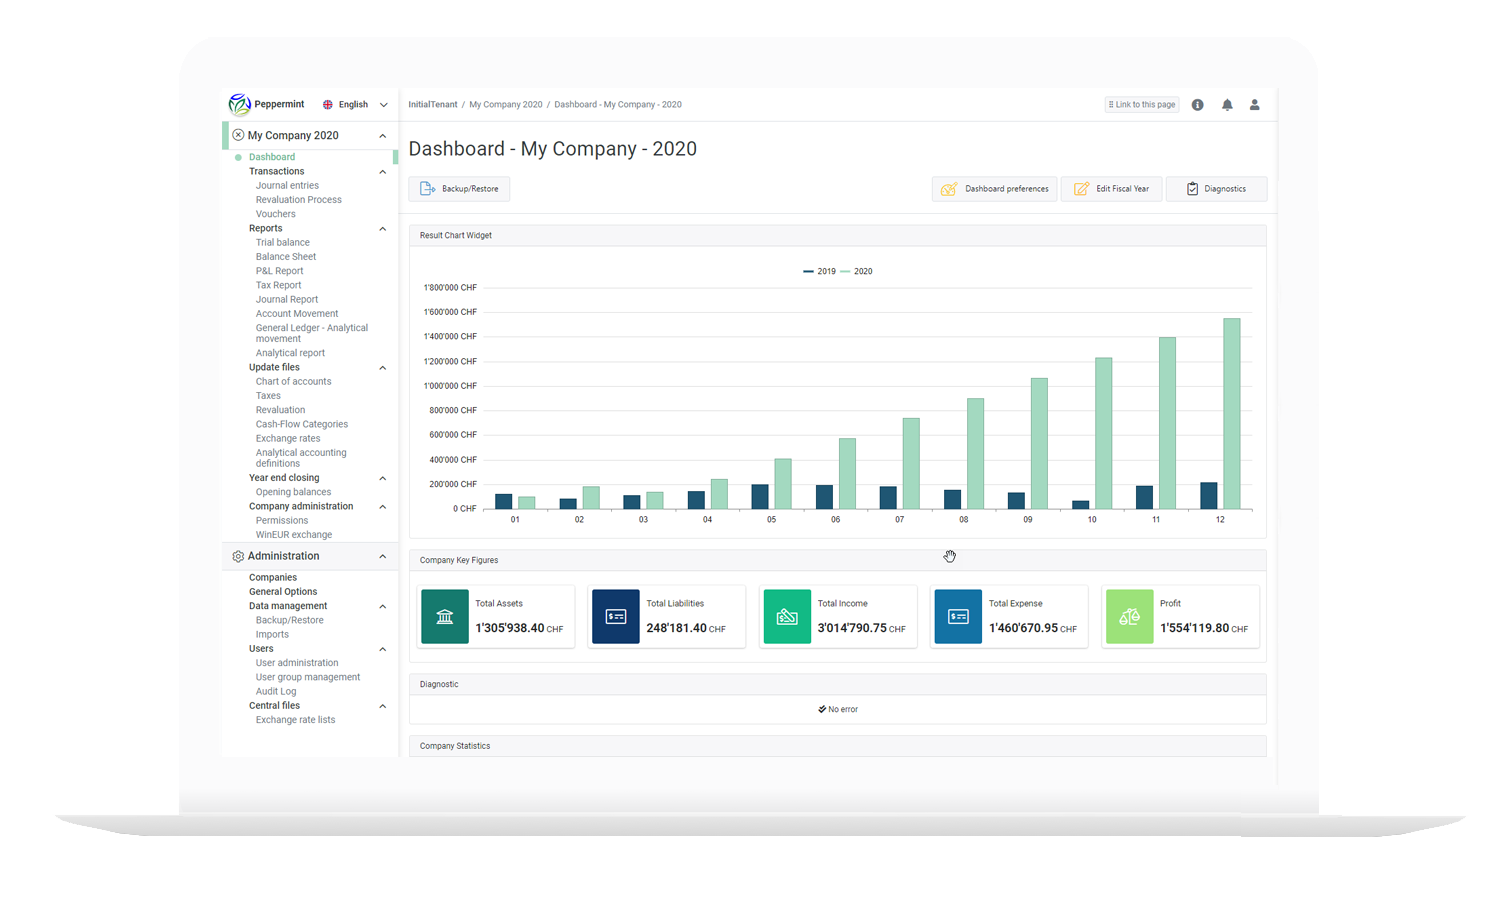Viewport: 1500px width, 913px height.
Task: Click the info circle icon
Action: (1197, 105)
